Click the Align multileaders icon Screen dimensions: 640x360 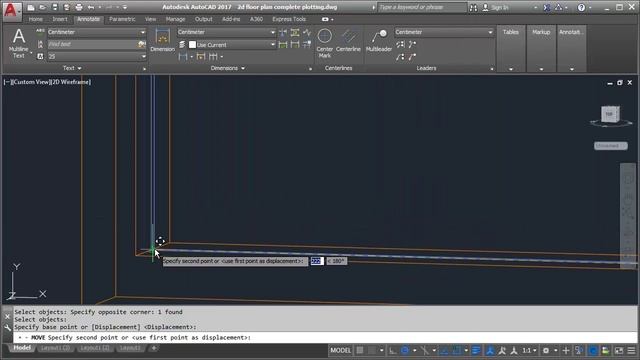tap(400, 44)
